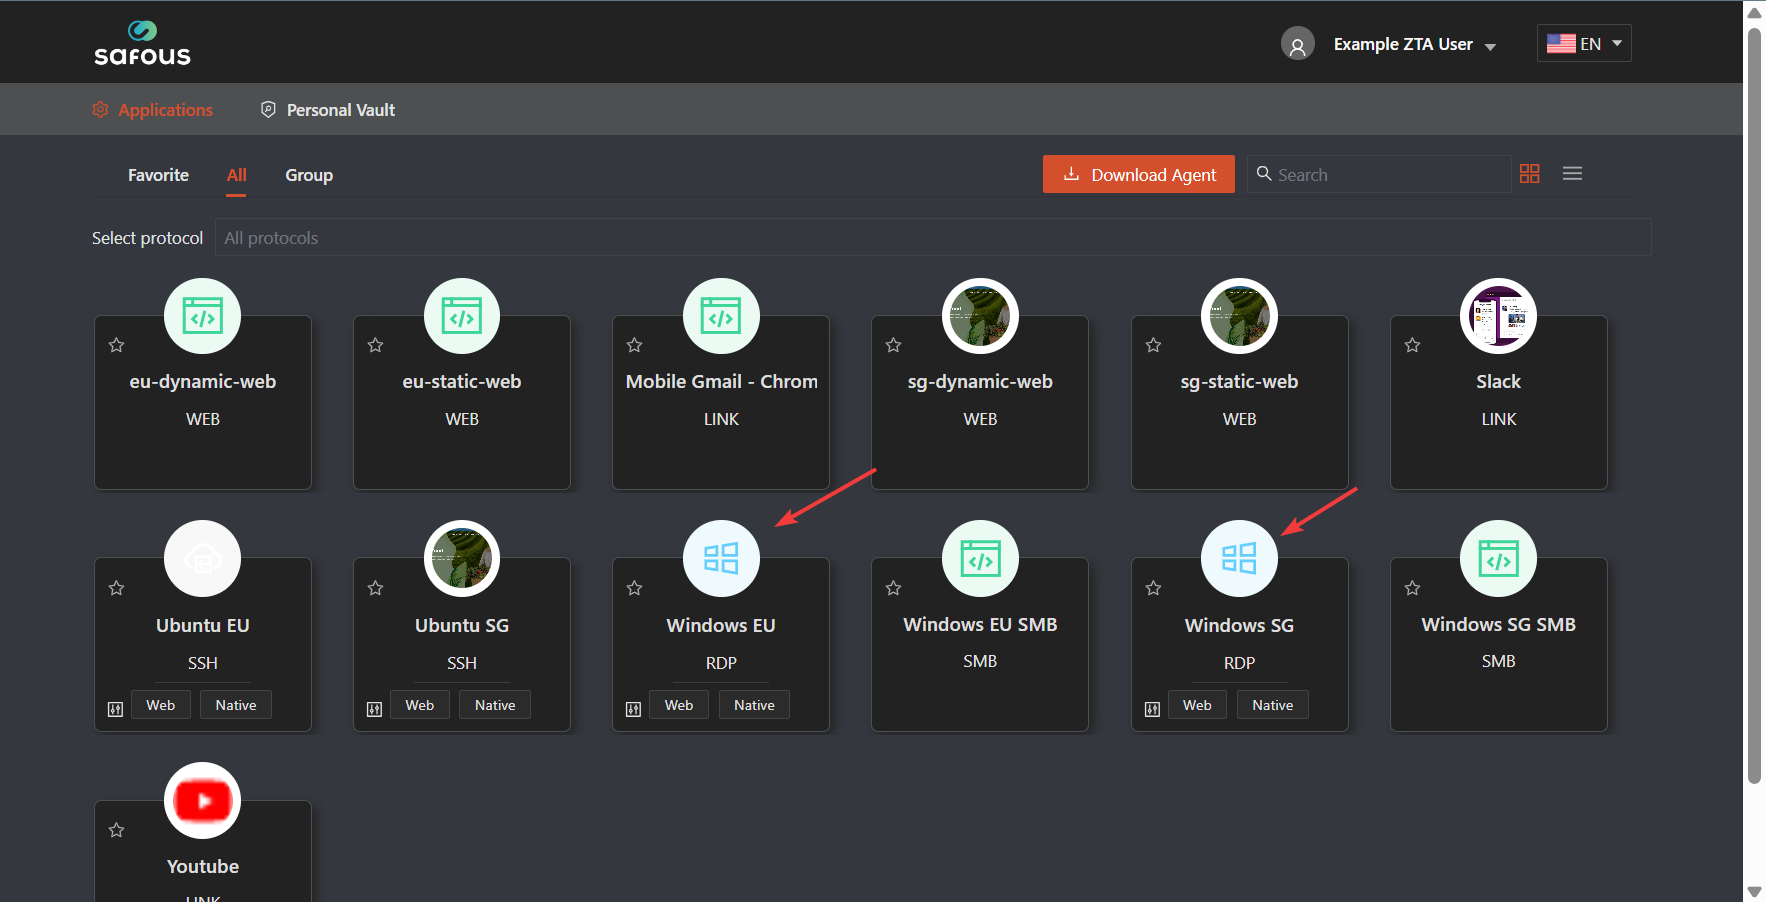Mark Ubuntu EU as favorite

click(x=115, y=588)
